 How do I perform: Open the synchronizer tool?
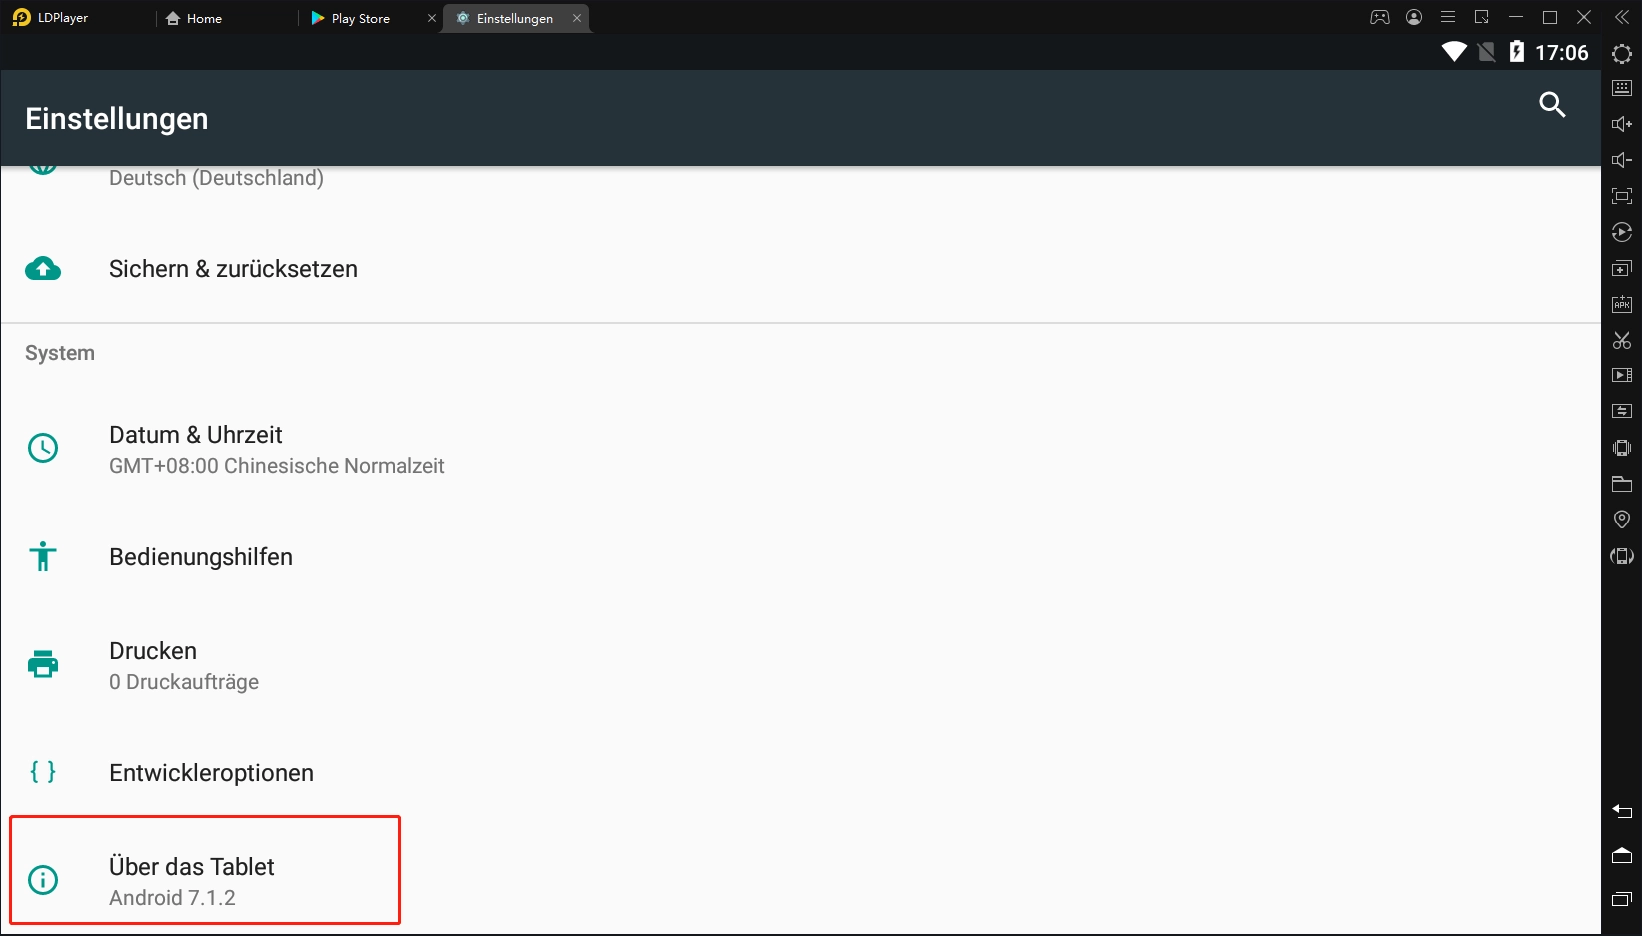coord(1622,411)
